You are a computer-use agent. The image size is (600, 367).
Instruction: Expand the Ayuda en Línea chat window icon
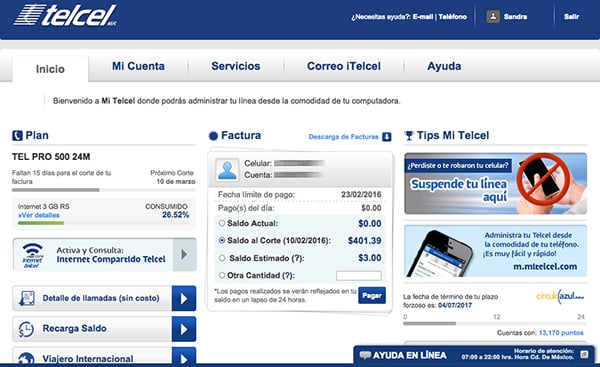[x=584, y=354]
